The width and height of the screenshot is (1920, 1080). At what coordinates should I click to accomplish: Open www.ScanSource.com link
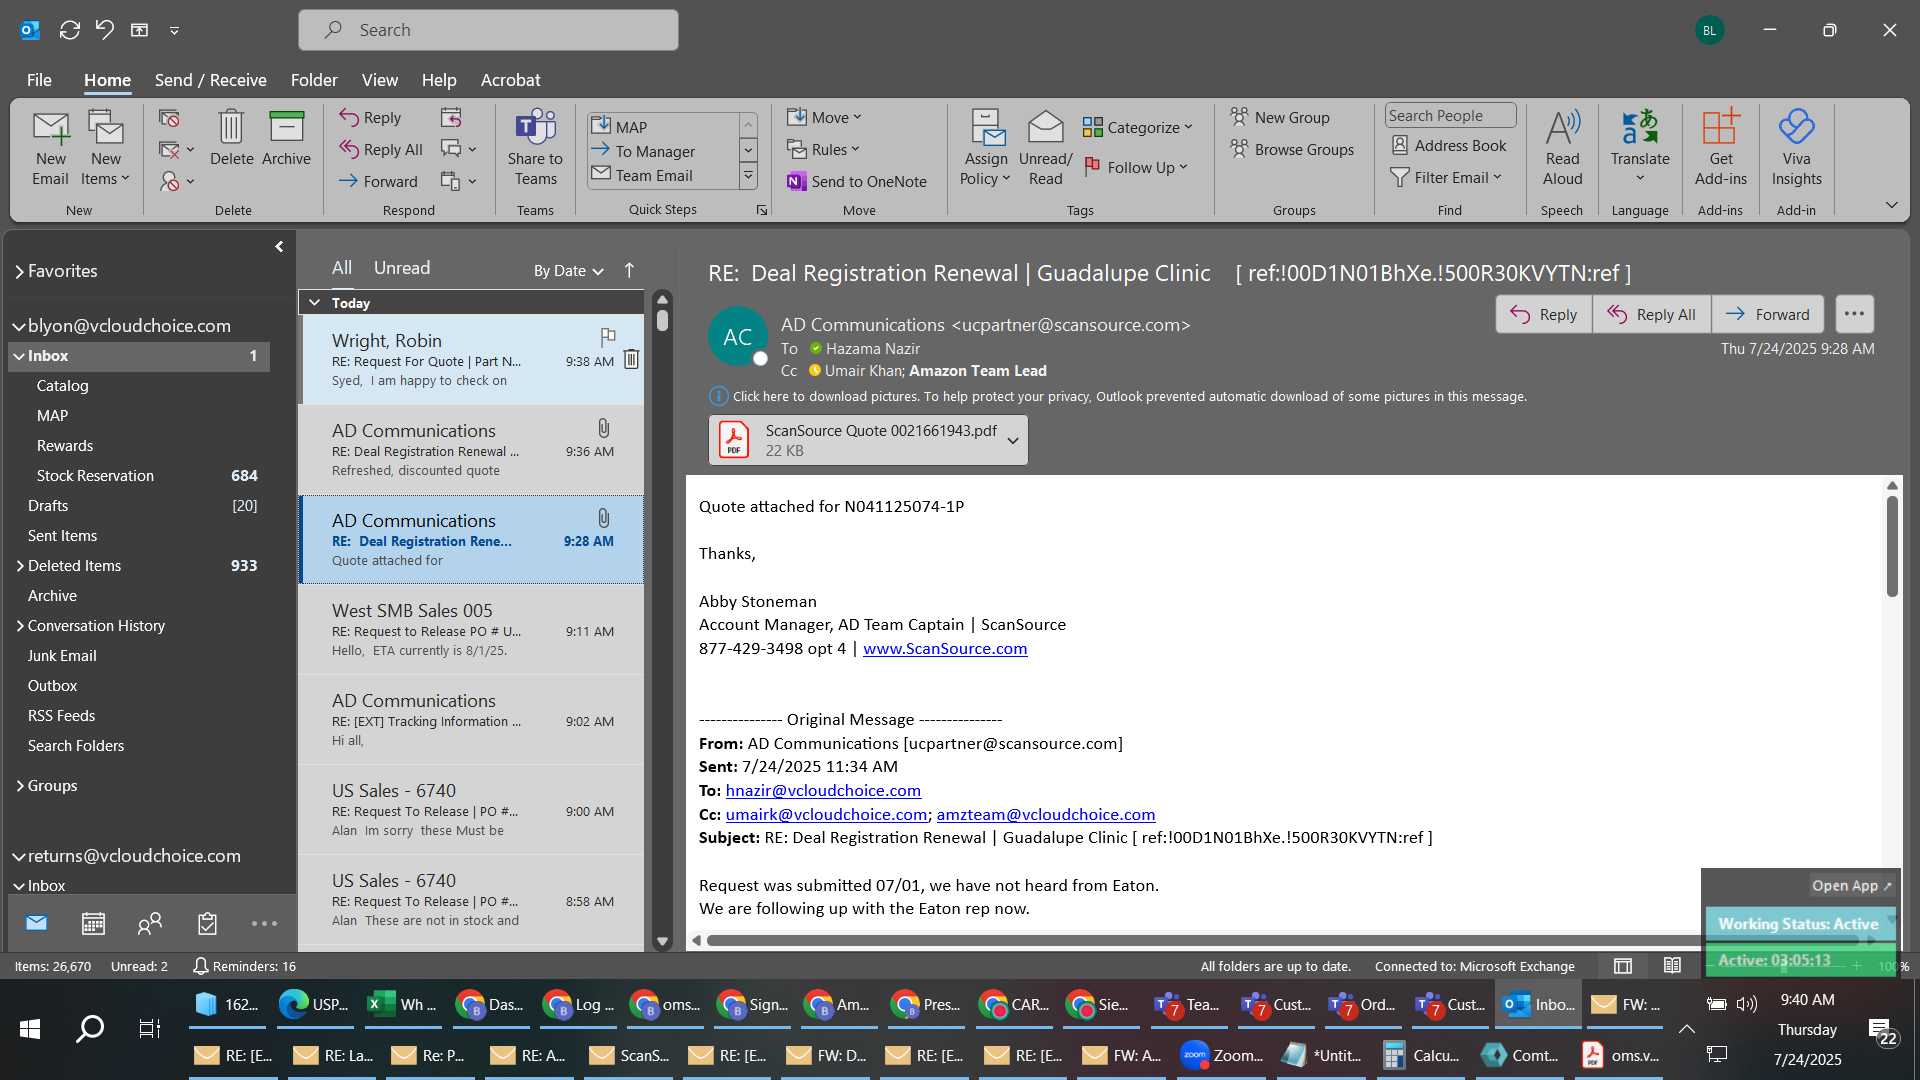(x=945, y=648)
